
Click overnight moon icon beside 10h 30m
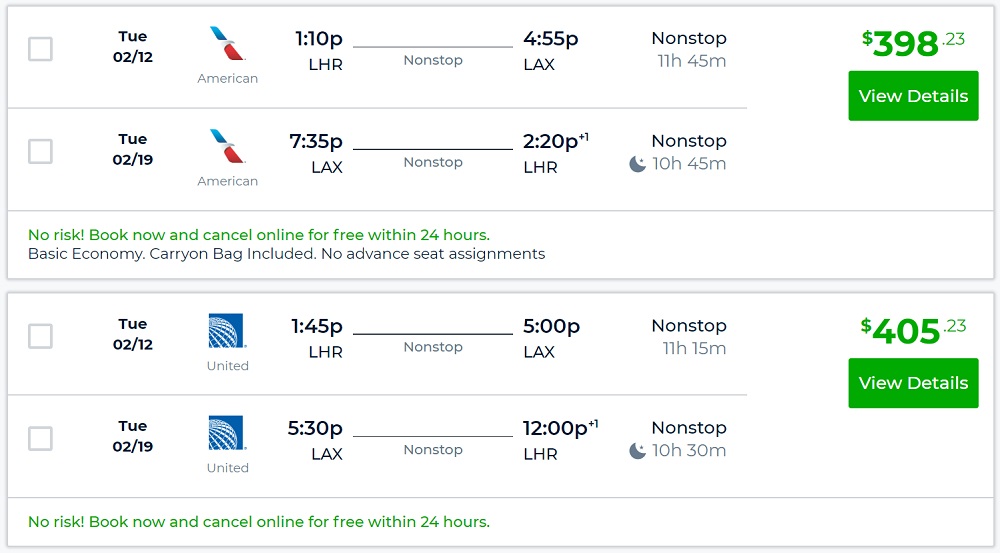[637, 451]
